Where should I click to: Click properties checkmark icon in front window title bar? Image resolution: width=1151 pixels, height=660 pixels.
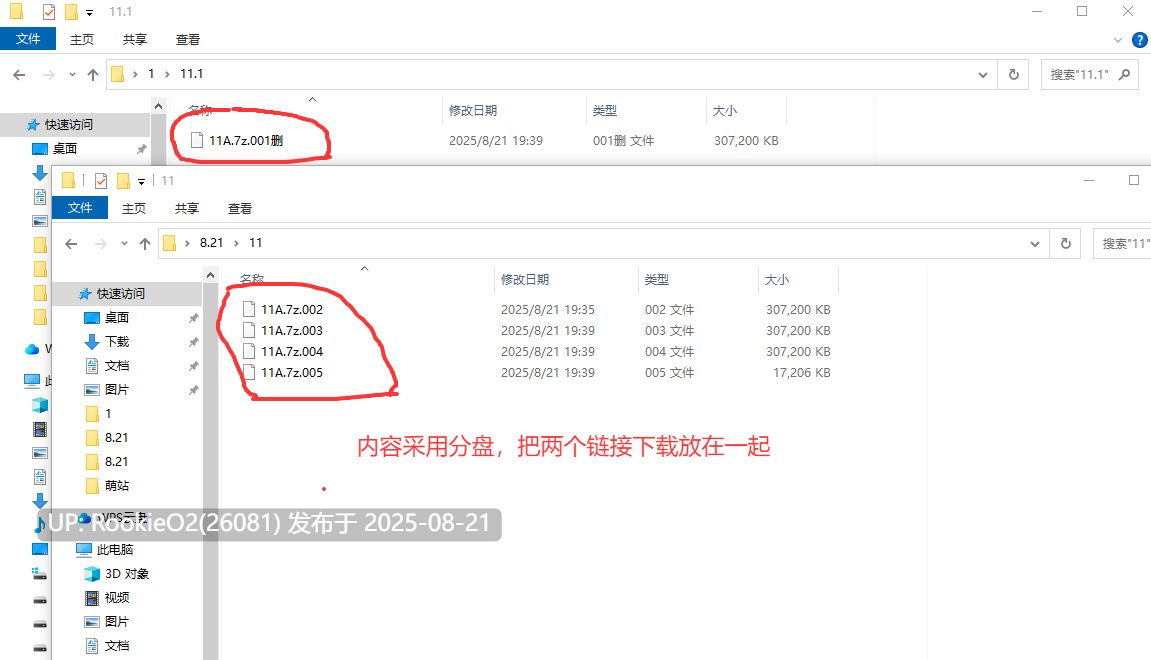pyautogui.click(x=101, y=181)
